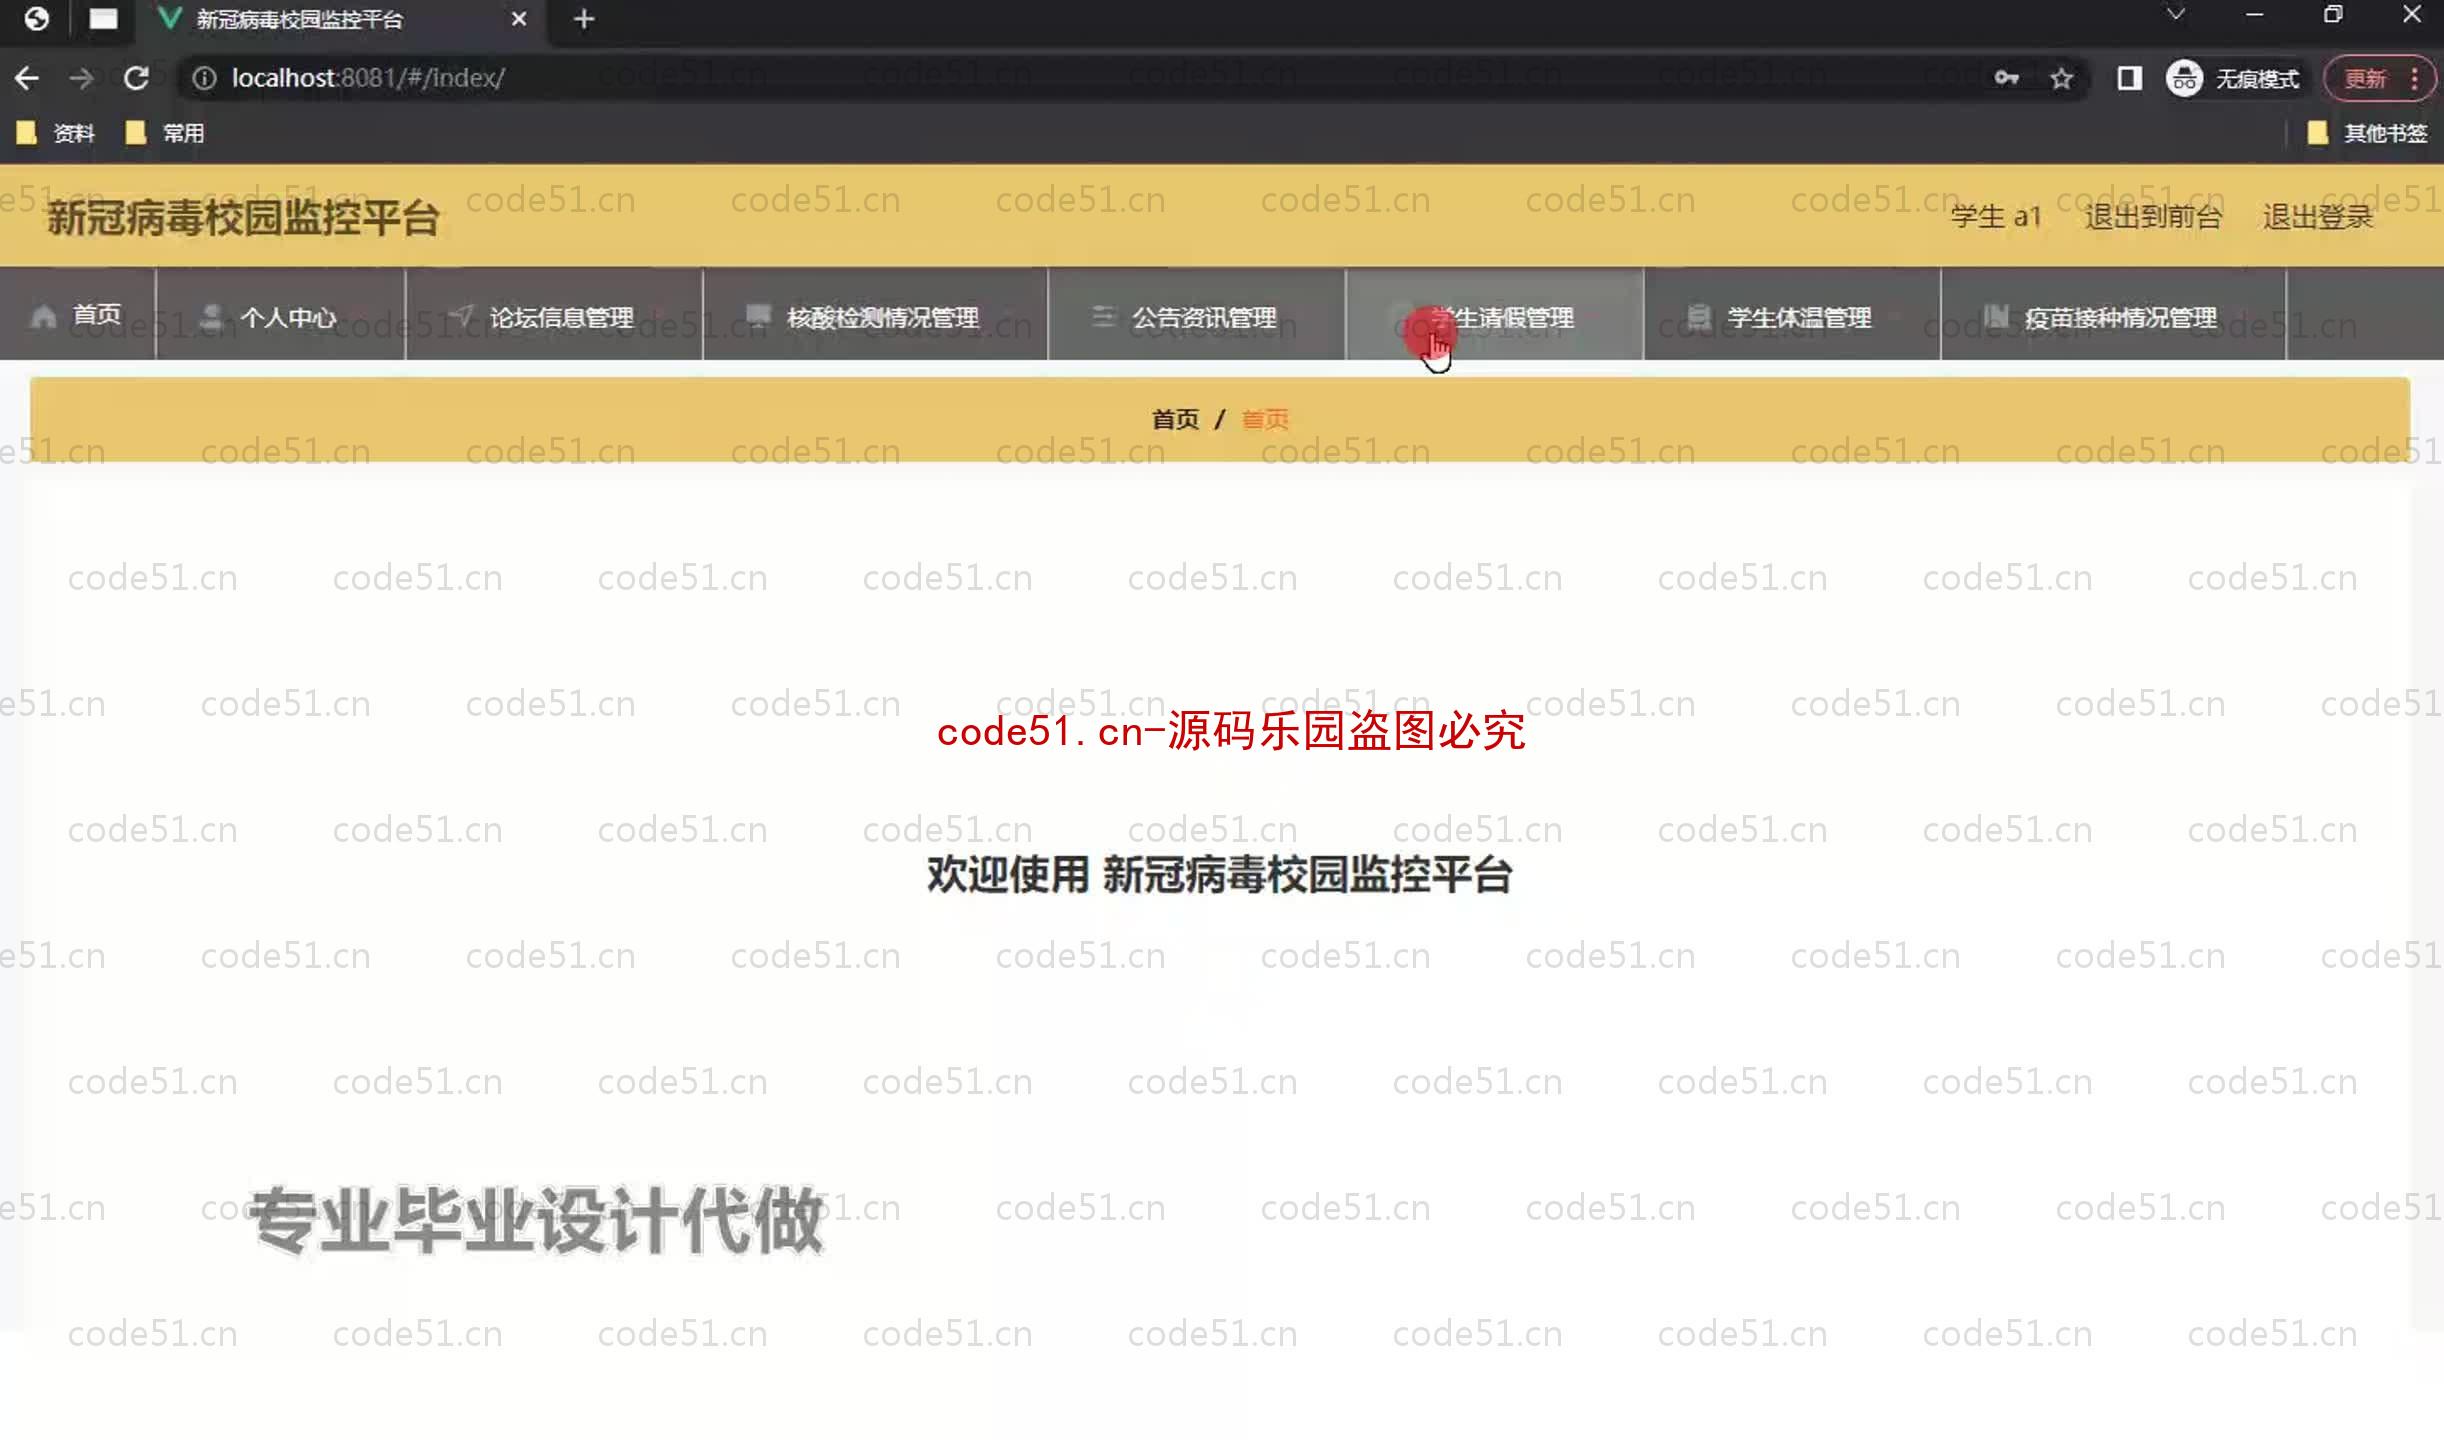The image size is (2444, 1440).
Task: Click the home icon in 首页 menu
Action: pyautogui.click(x=44, y=316)
